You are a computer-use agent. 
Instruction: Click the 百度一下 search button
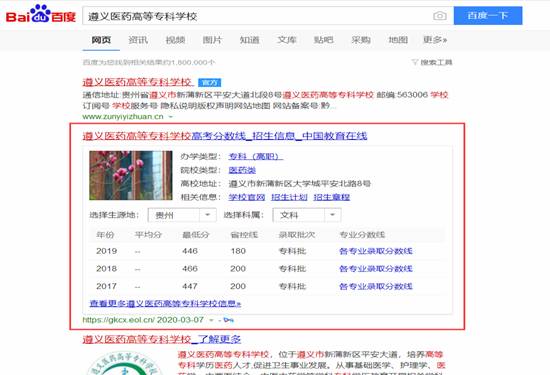488,15
